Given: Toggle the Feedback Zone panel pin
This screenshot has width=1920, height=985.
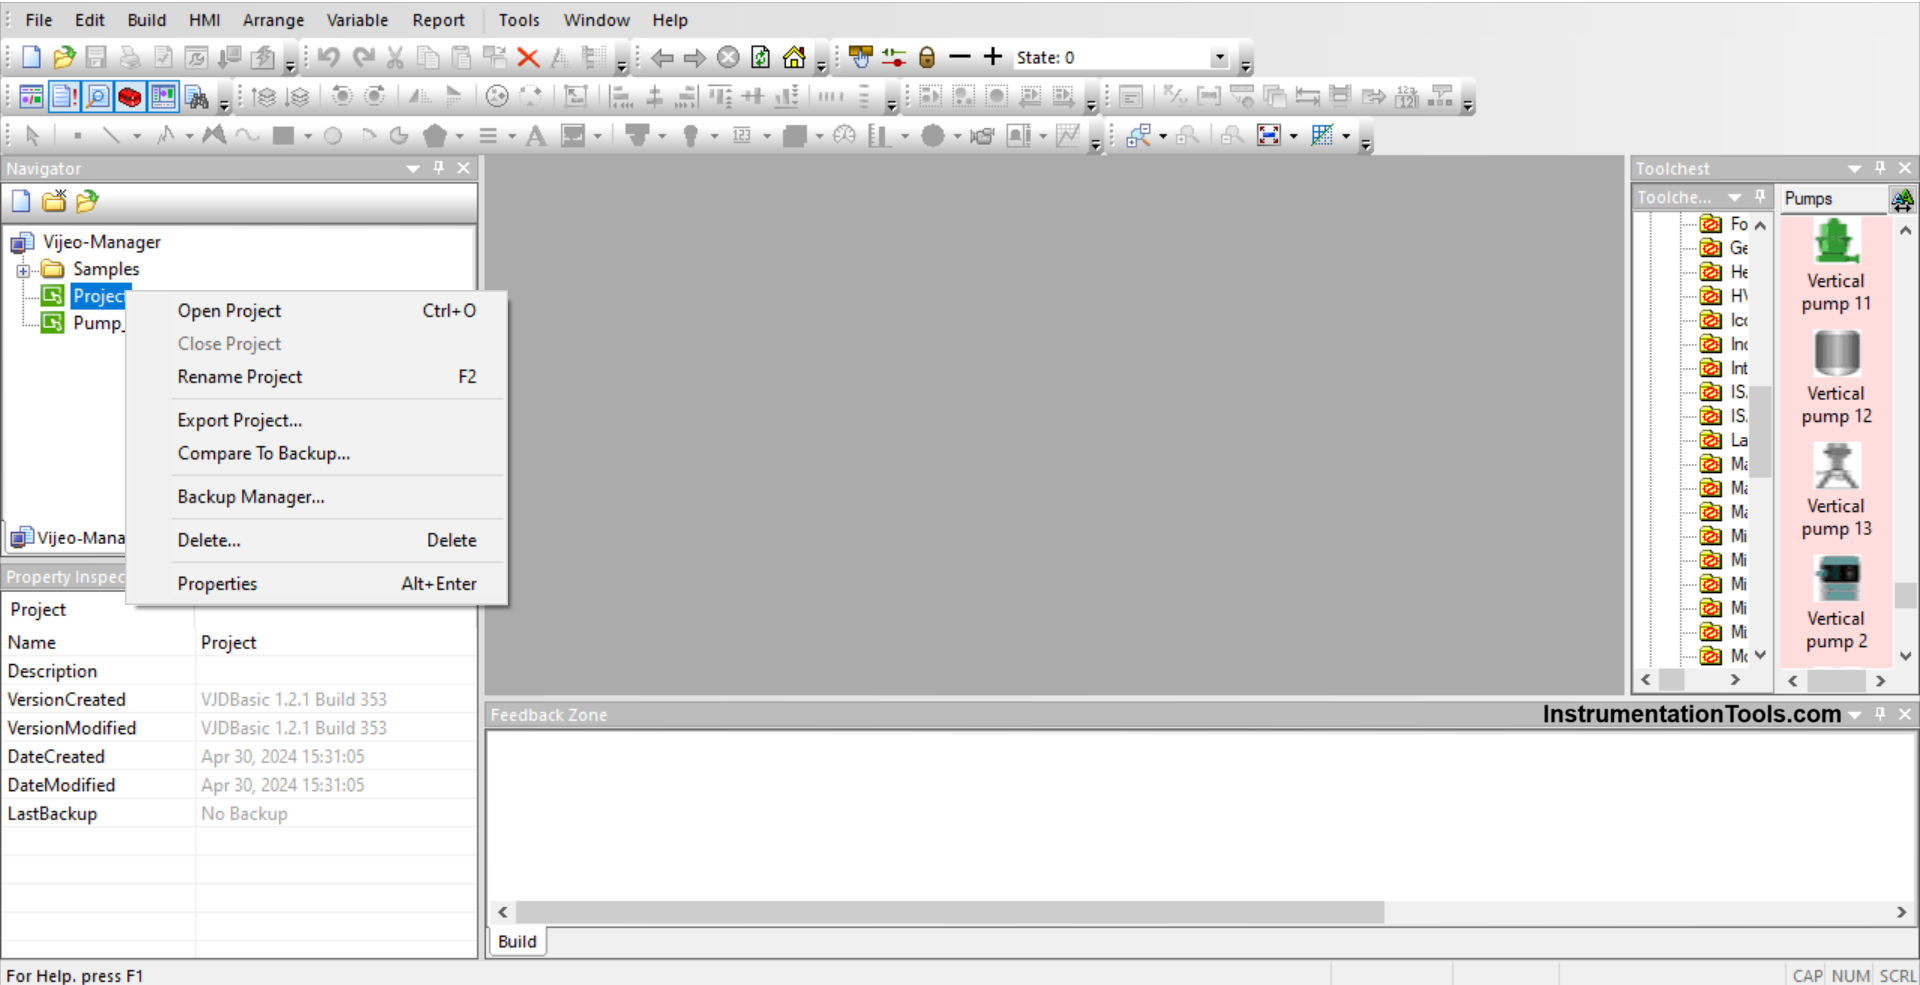Looking at the screenshot, I should [x=1880, y=714].
